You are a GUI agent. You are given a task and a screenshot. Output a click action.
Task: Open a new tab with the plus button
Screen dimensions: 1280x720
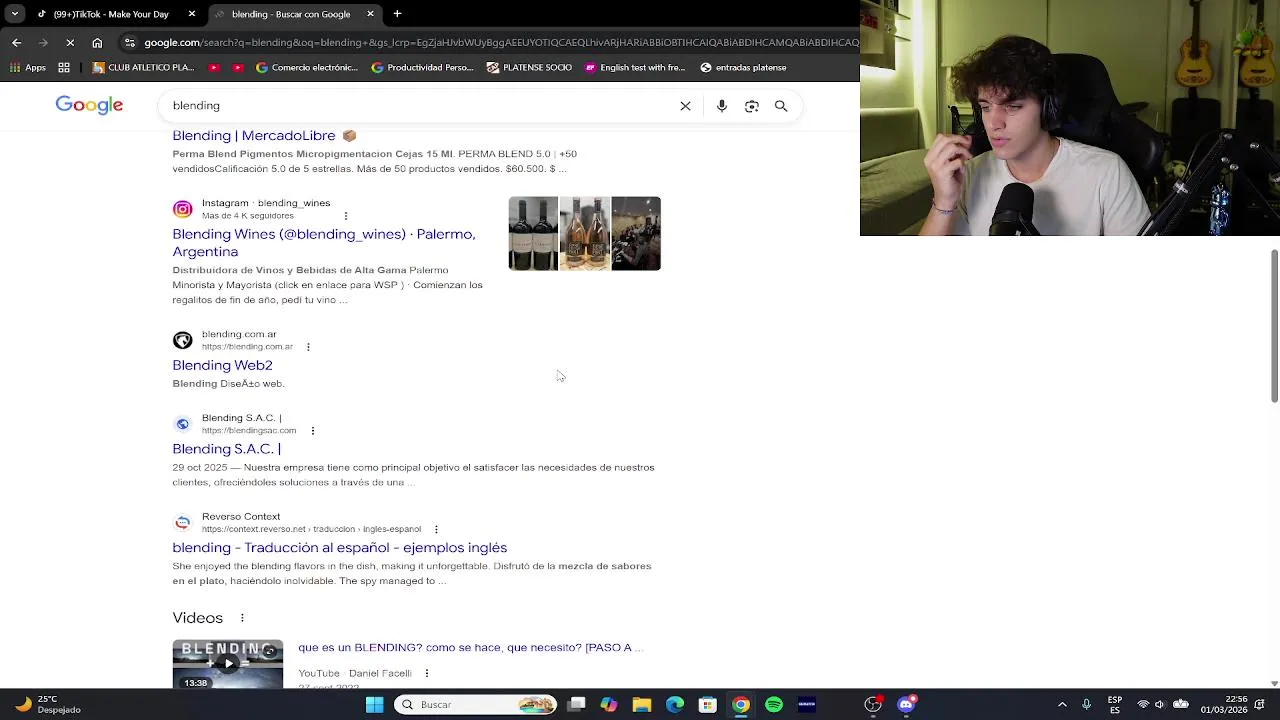tap(397, 14)
